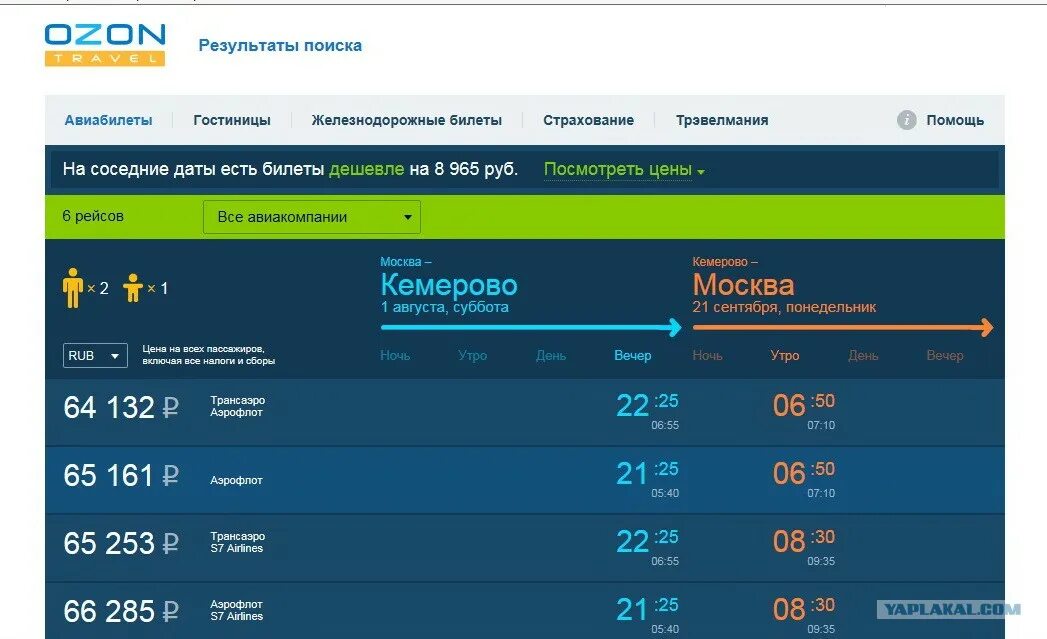Click 06:50 return in 64 132 row
The image size is (1047, 639).
click(804, 405)
